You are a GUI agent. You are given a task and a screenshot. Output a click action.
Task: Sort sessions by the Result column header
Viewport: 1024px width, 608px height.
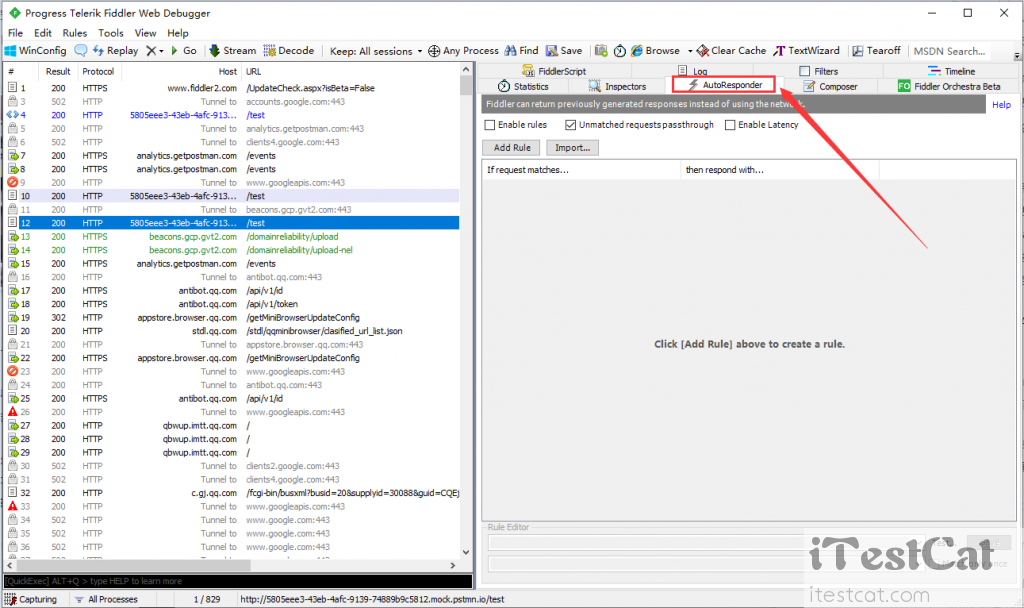pyautogui.click(x=57, y=71)
